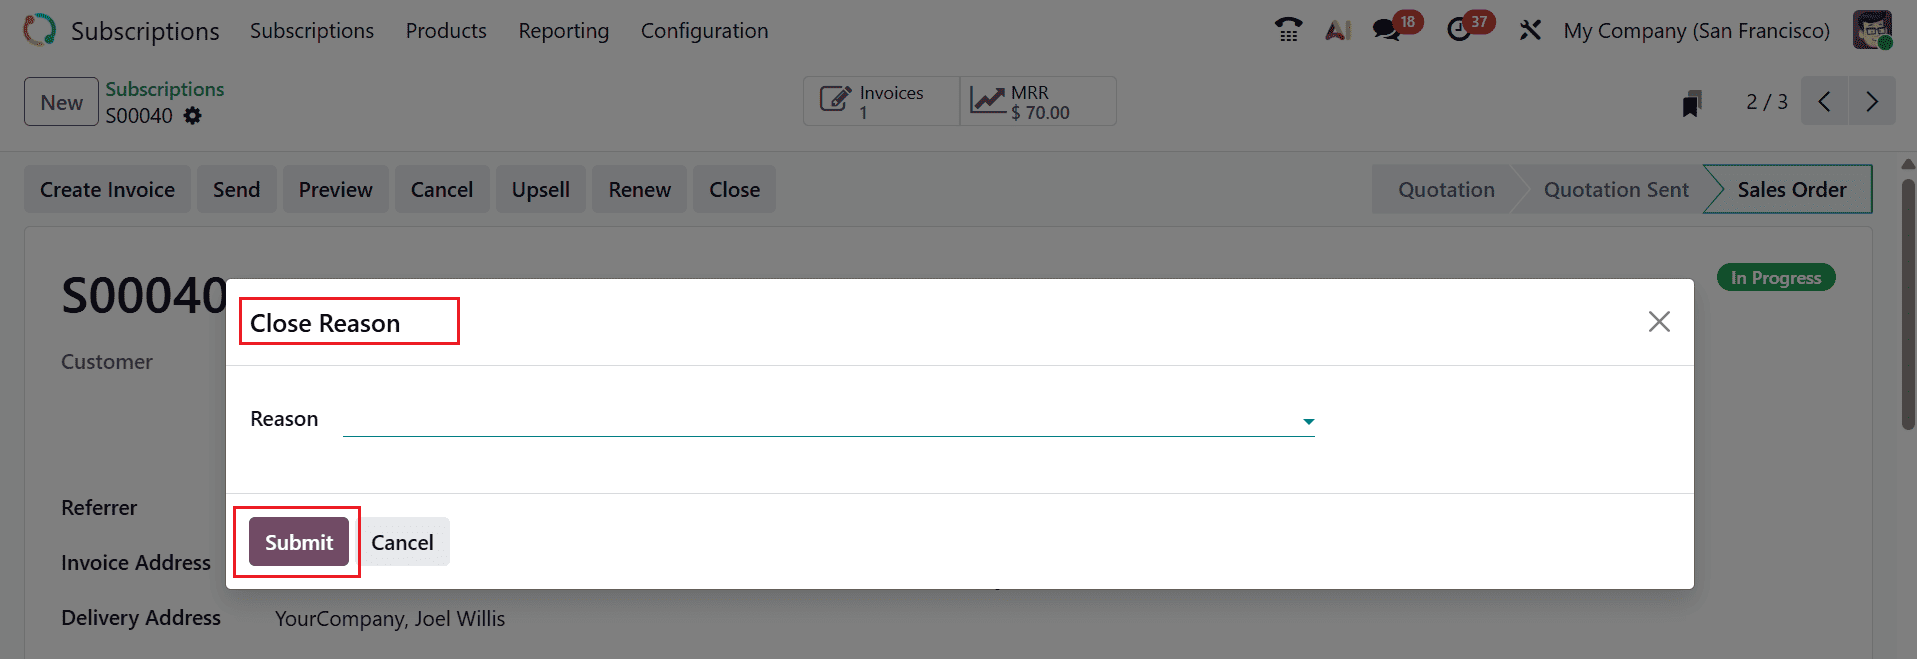
Task: Toggle the In Progress status ribbon
Action: point(1775,277)
